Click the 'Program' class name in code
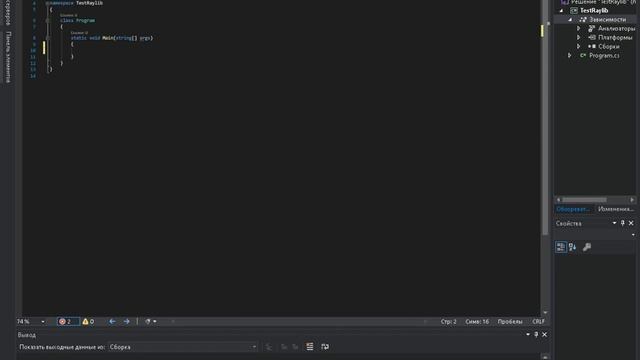 (x=85, y=20)
